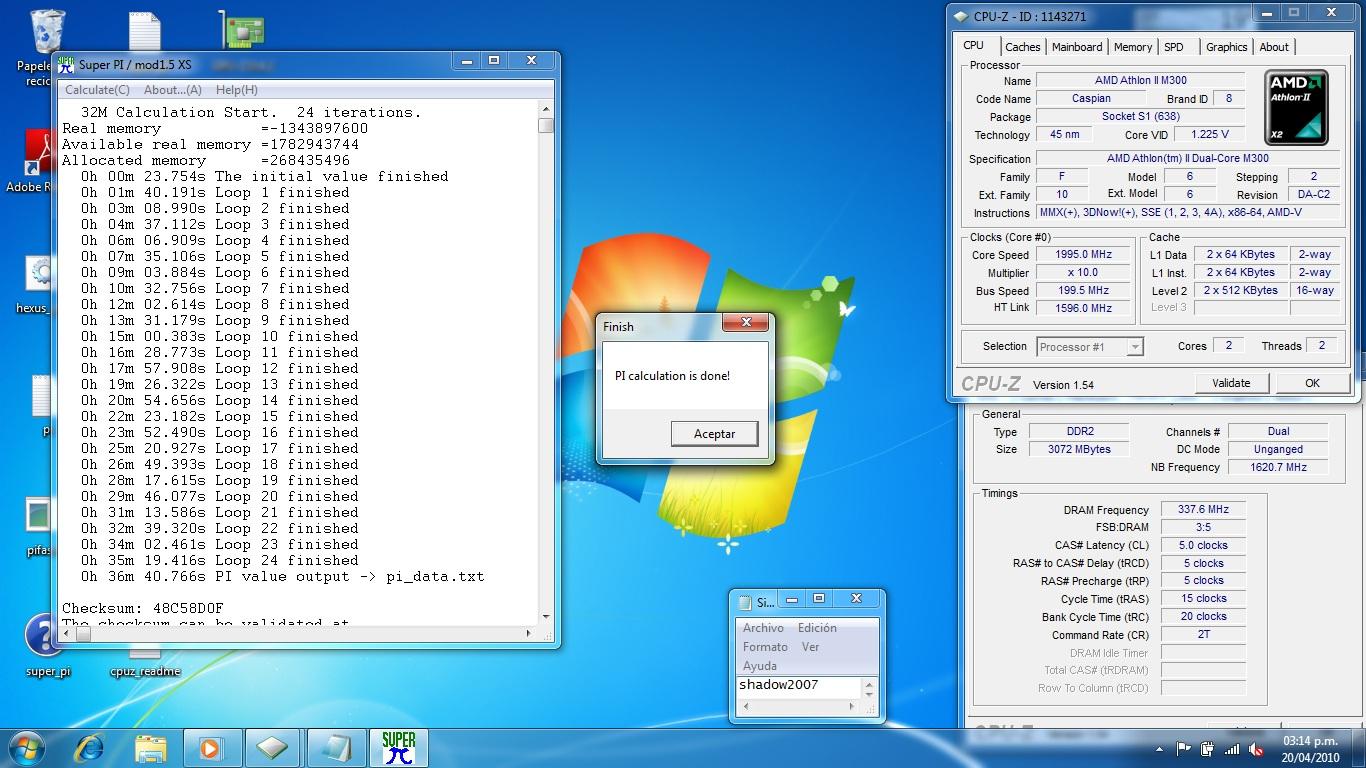Close the Finish dialog with X
The image size is (1366, 768).
click(x=746, y=323)
